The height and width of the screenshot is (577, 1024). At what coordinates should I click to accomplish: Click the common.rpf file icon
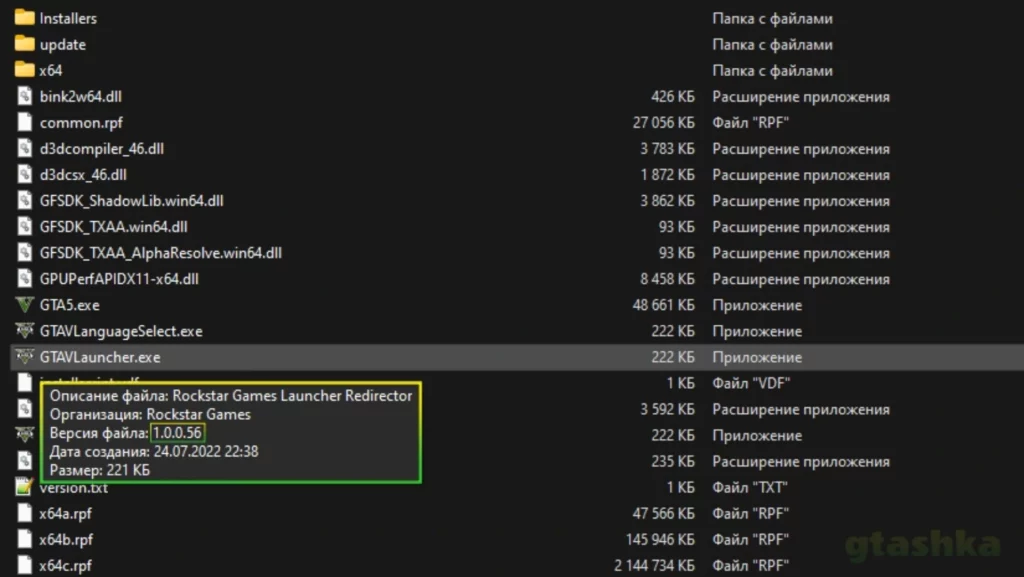(x=24, y=122)
